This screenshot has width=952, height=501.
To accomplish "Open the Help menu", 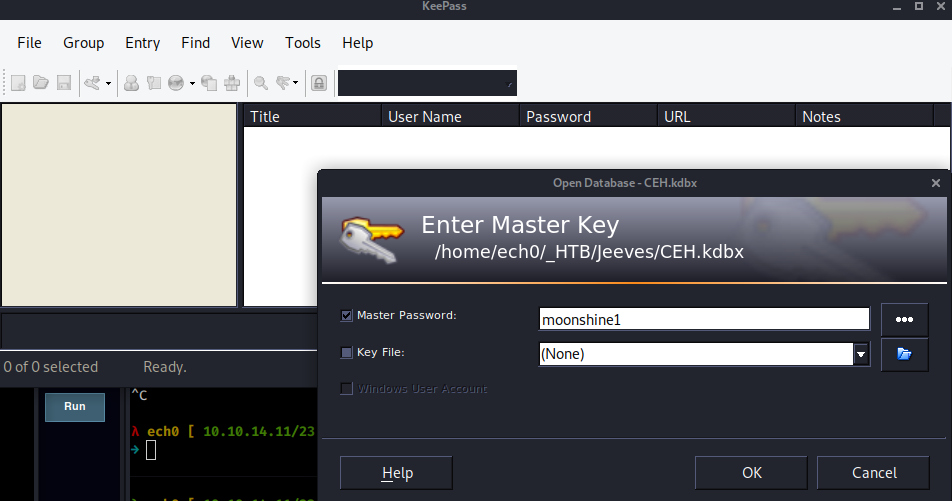I will click(358, 43).
